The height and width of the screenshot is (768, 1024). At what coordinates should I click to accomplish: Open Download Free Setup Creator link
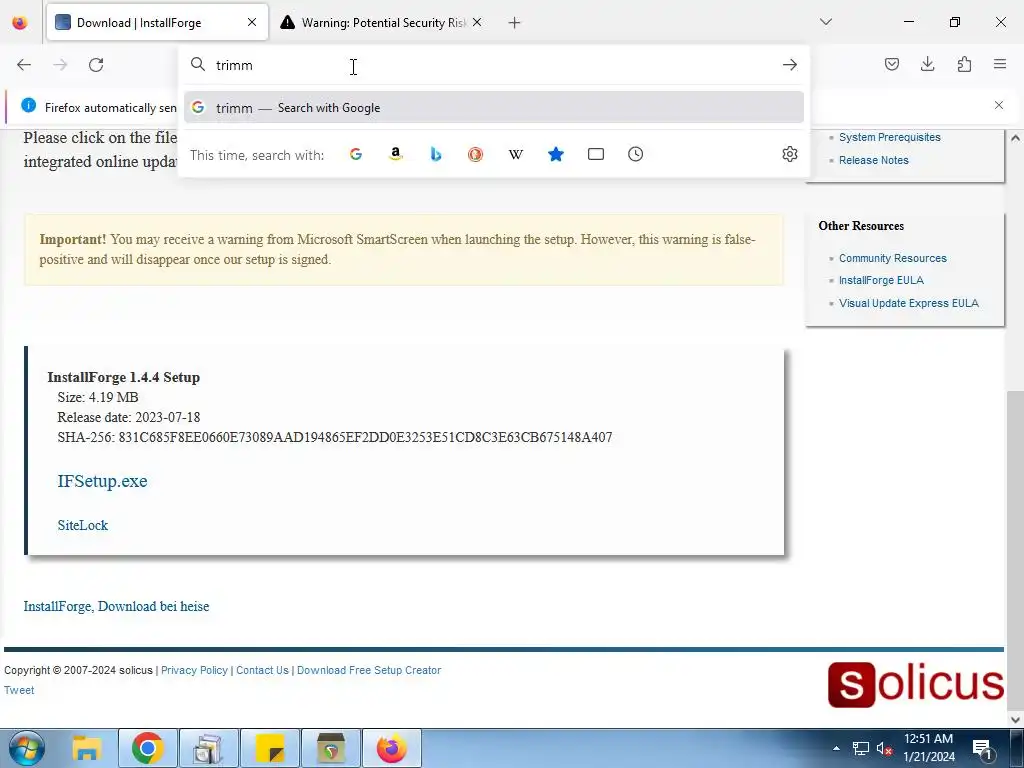369,670
